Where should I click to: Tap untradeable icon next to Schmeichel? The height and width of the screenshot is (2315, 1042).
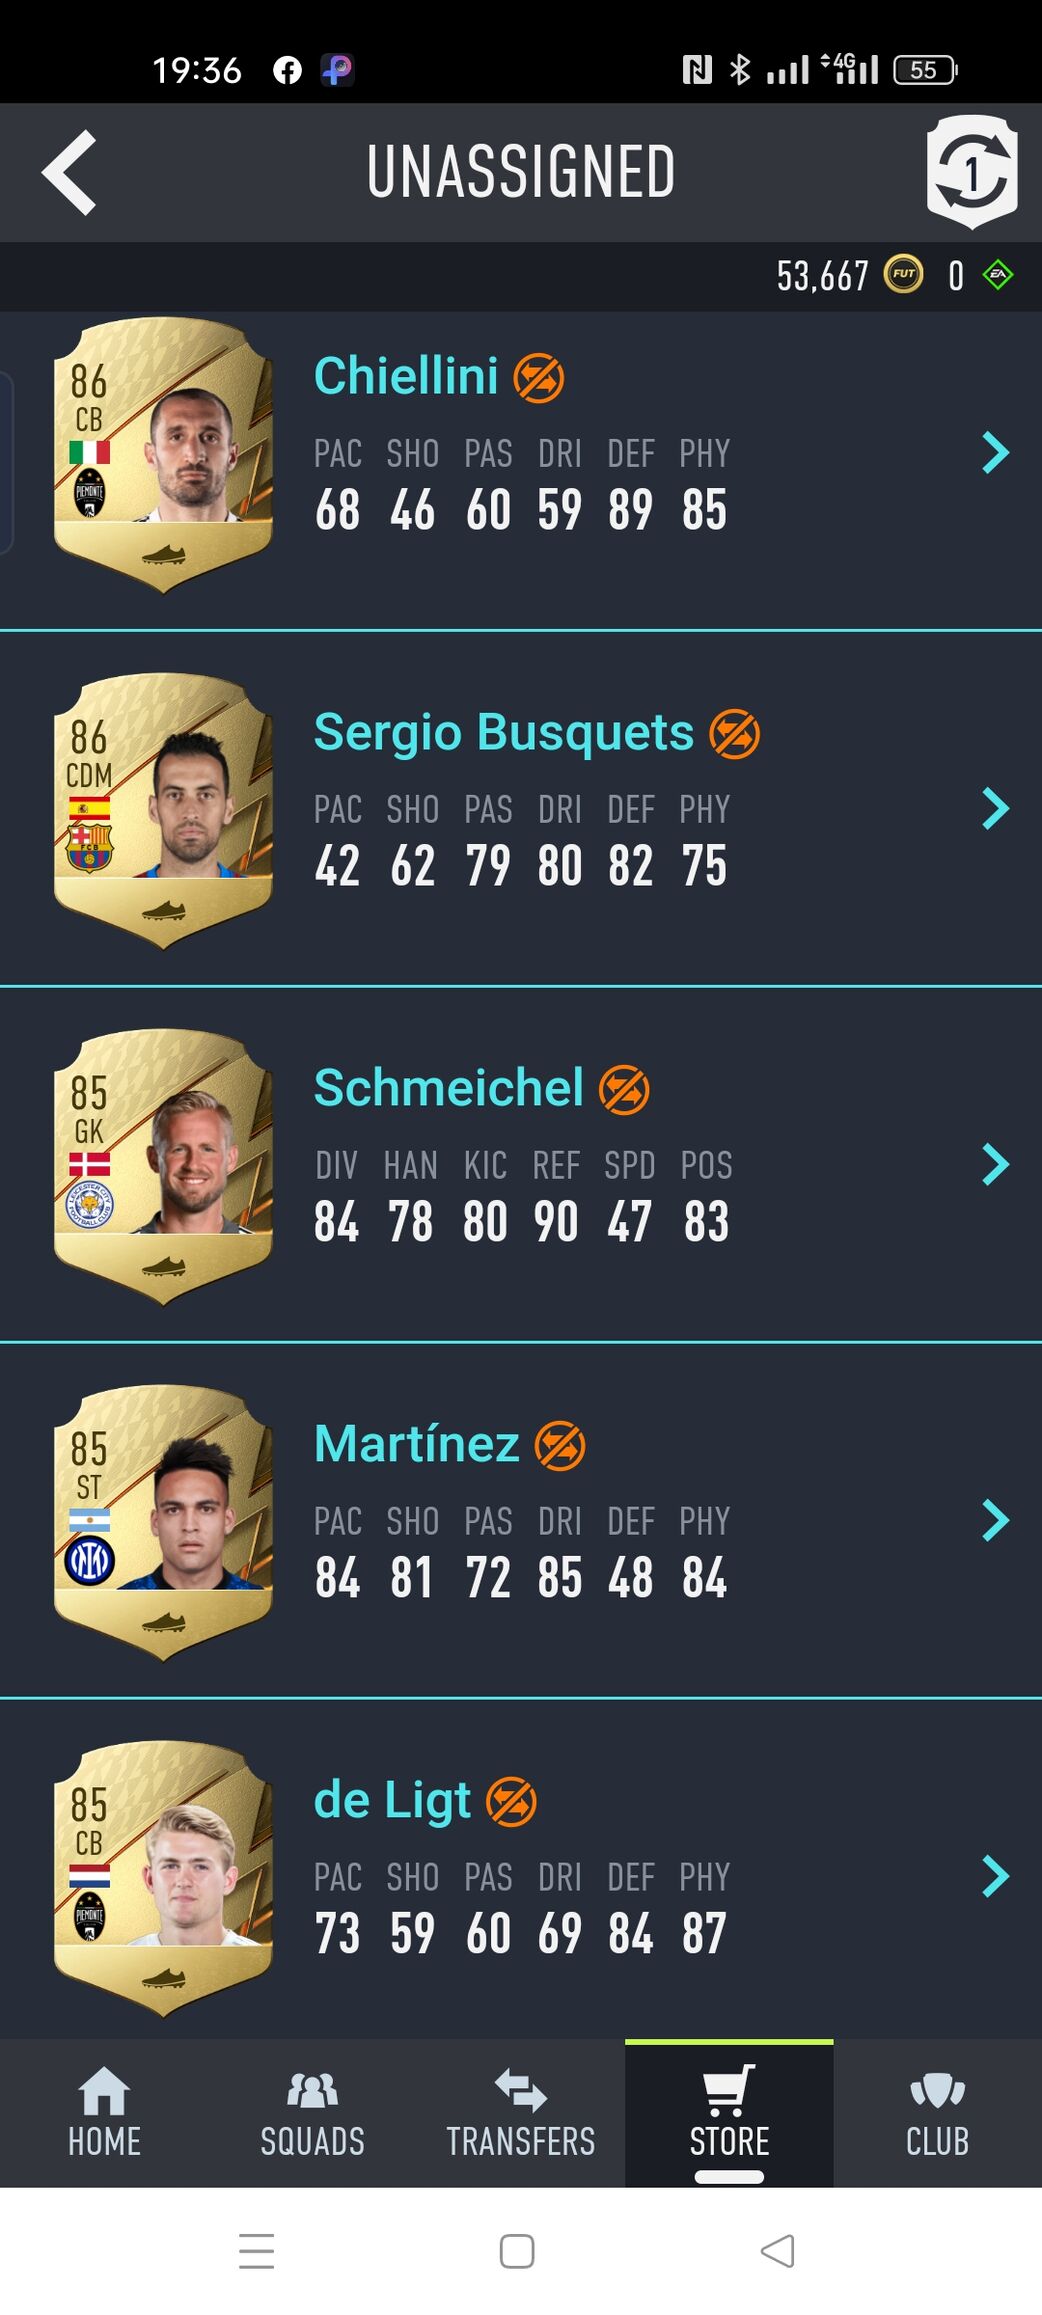point(624,1090)
